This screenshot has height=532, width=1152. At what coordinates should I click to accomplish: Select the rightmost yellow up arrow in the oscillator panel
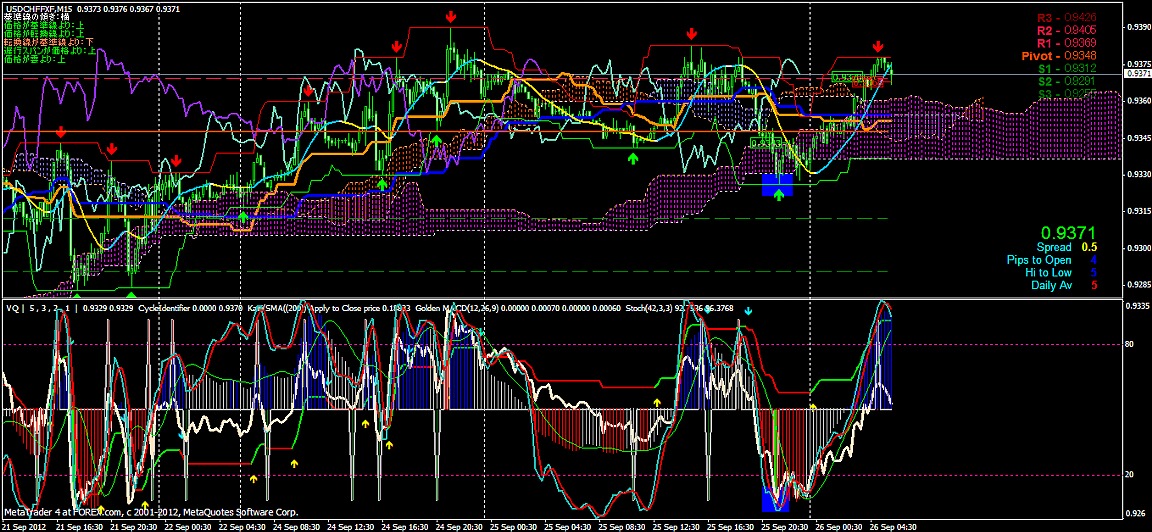[x=813, y=407]
